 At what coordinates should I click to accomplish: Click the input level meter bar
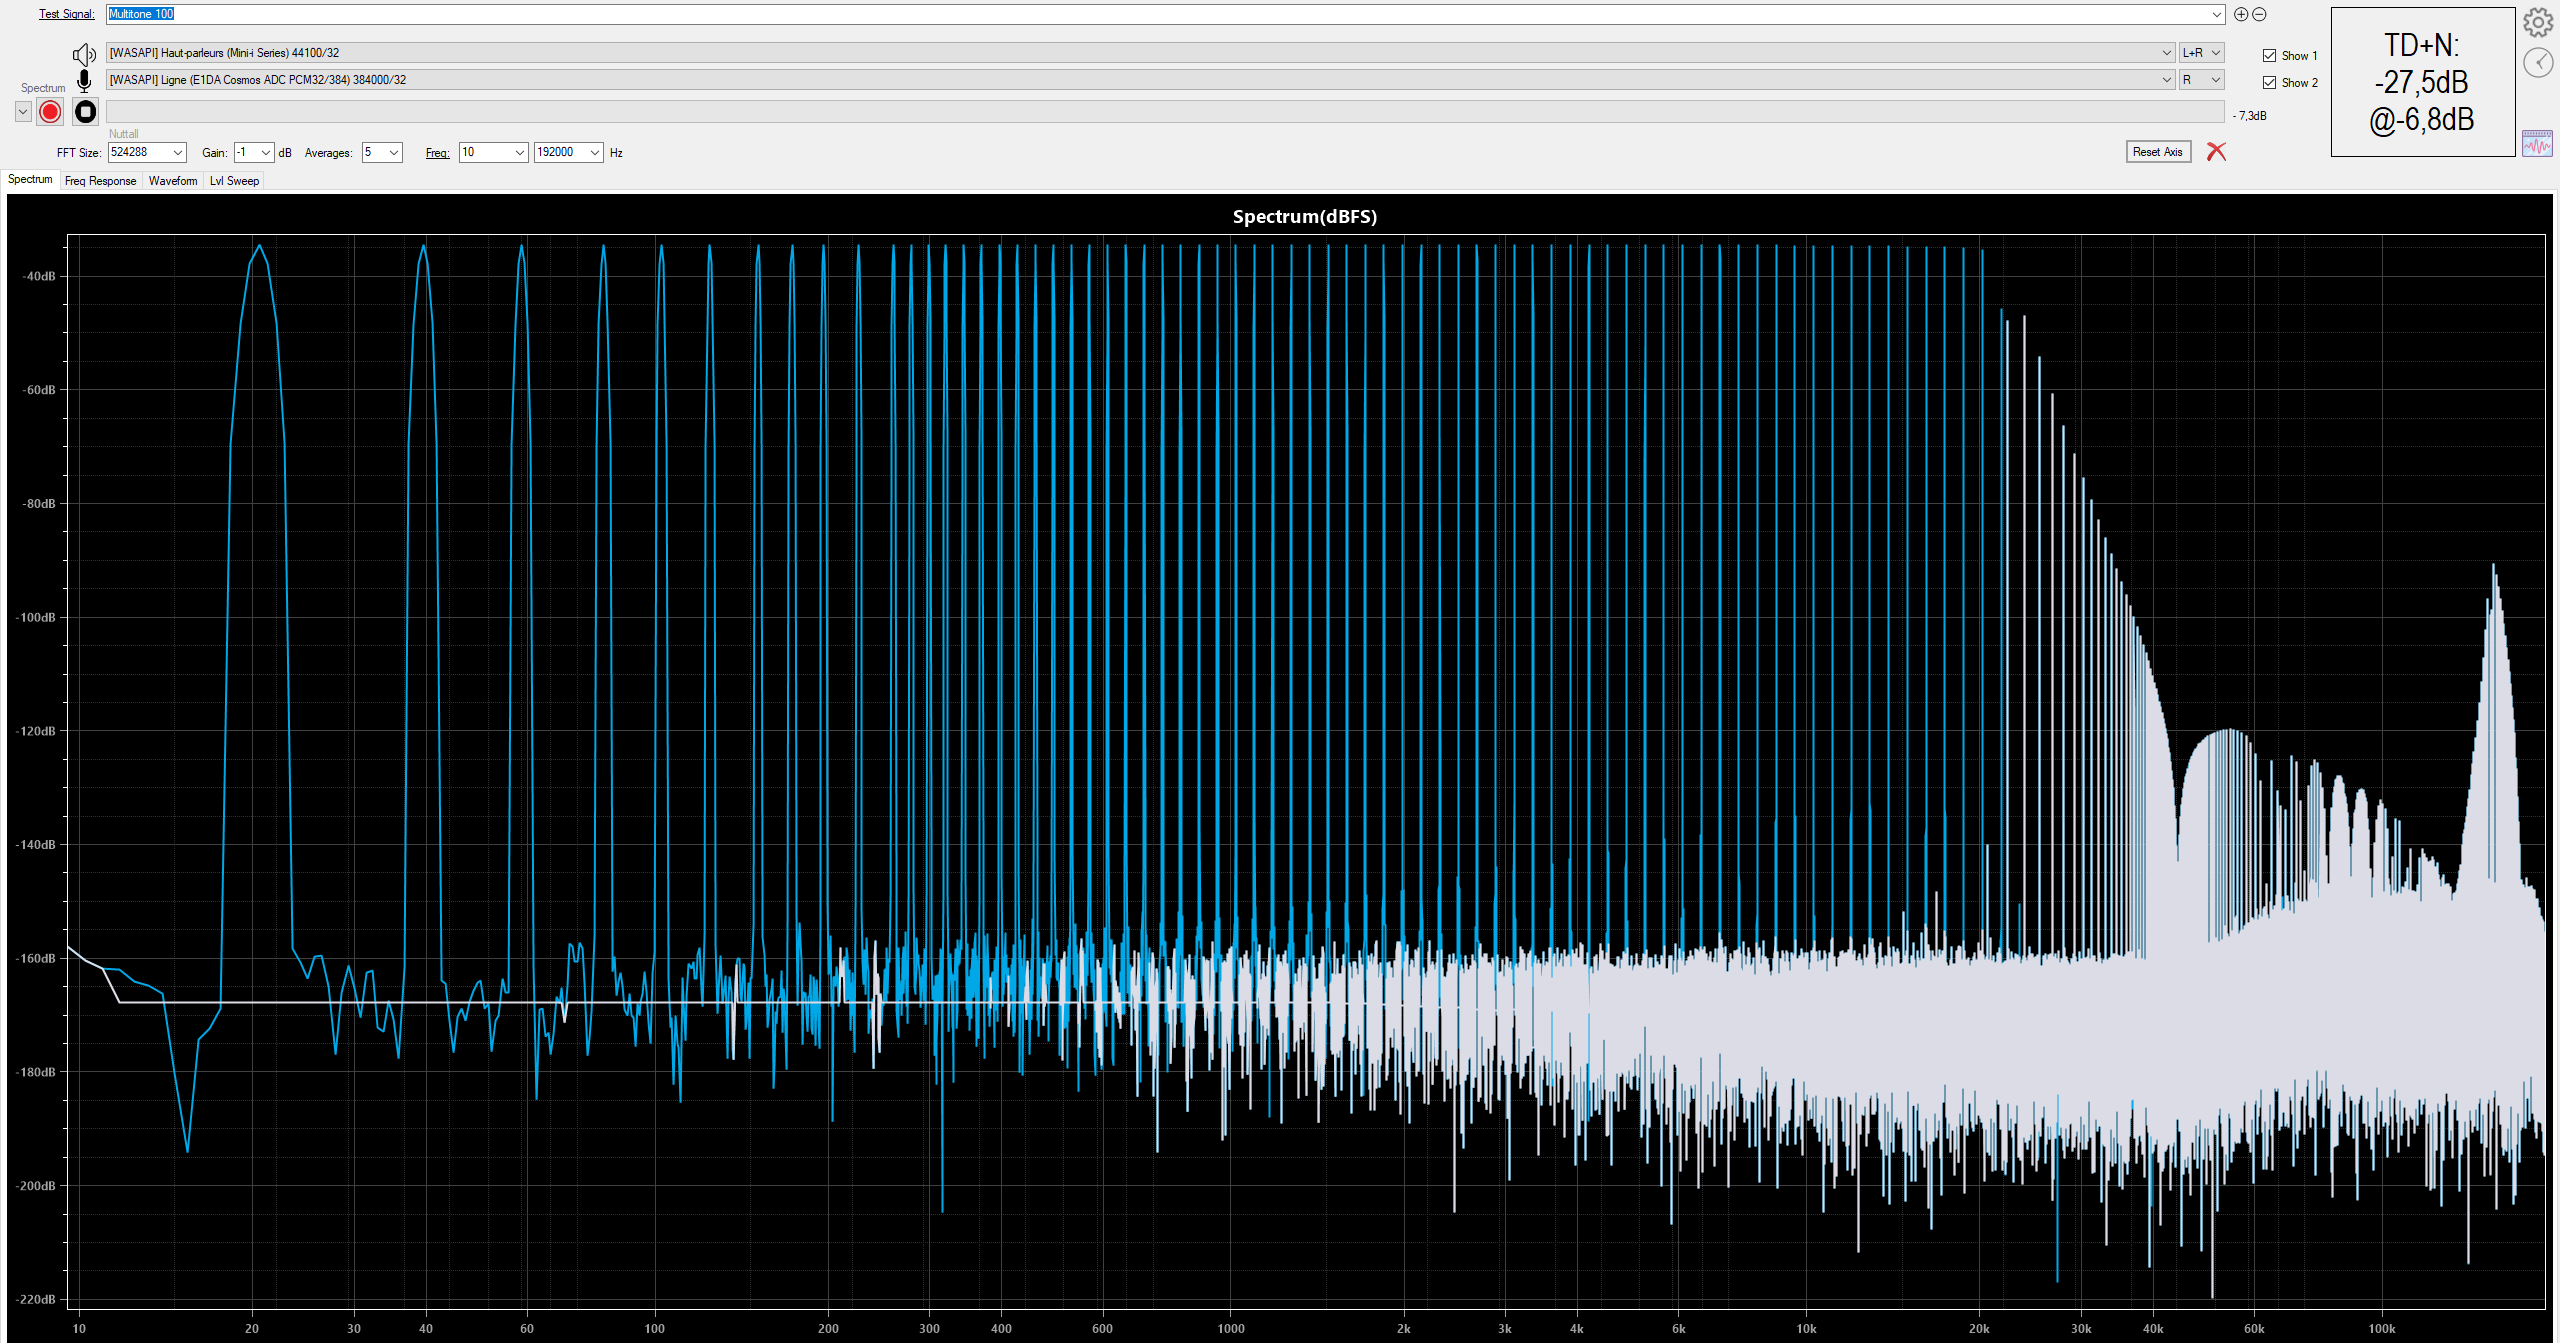[x=1165, y=112]
